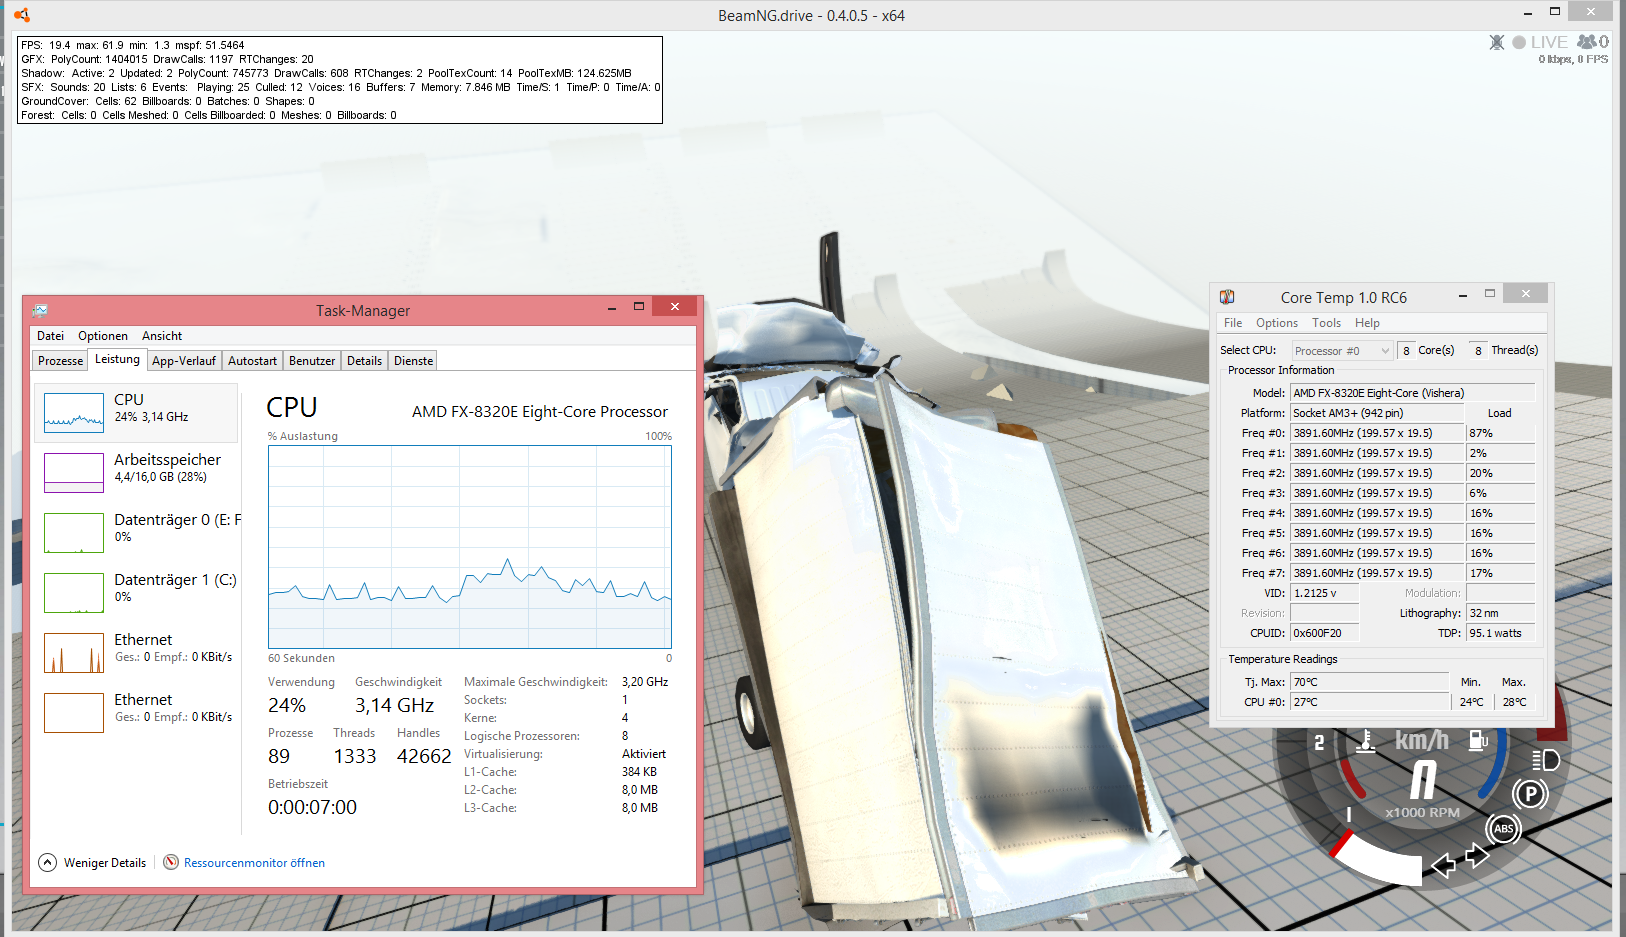Minimize the Core Temp window
Image resolution: width=1626 pixels, height=937 pixels.
coord(1463,295)
